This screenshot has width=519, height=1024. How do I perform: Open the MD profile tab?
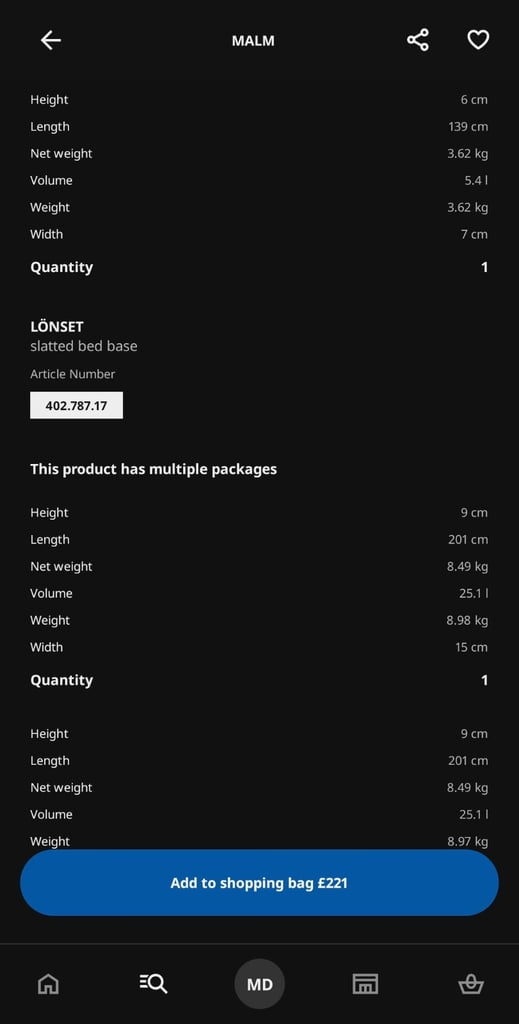coord(260,984)
